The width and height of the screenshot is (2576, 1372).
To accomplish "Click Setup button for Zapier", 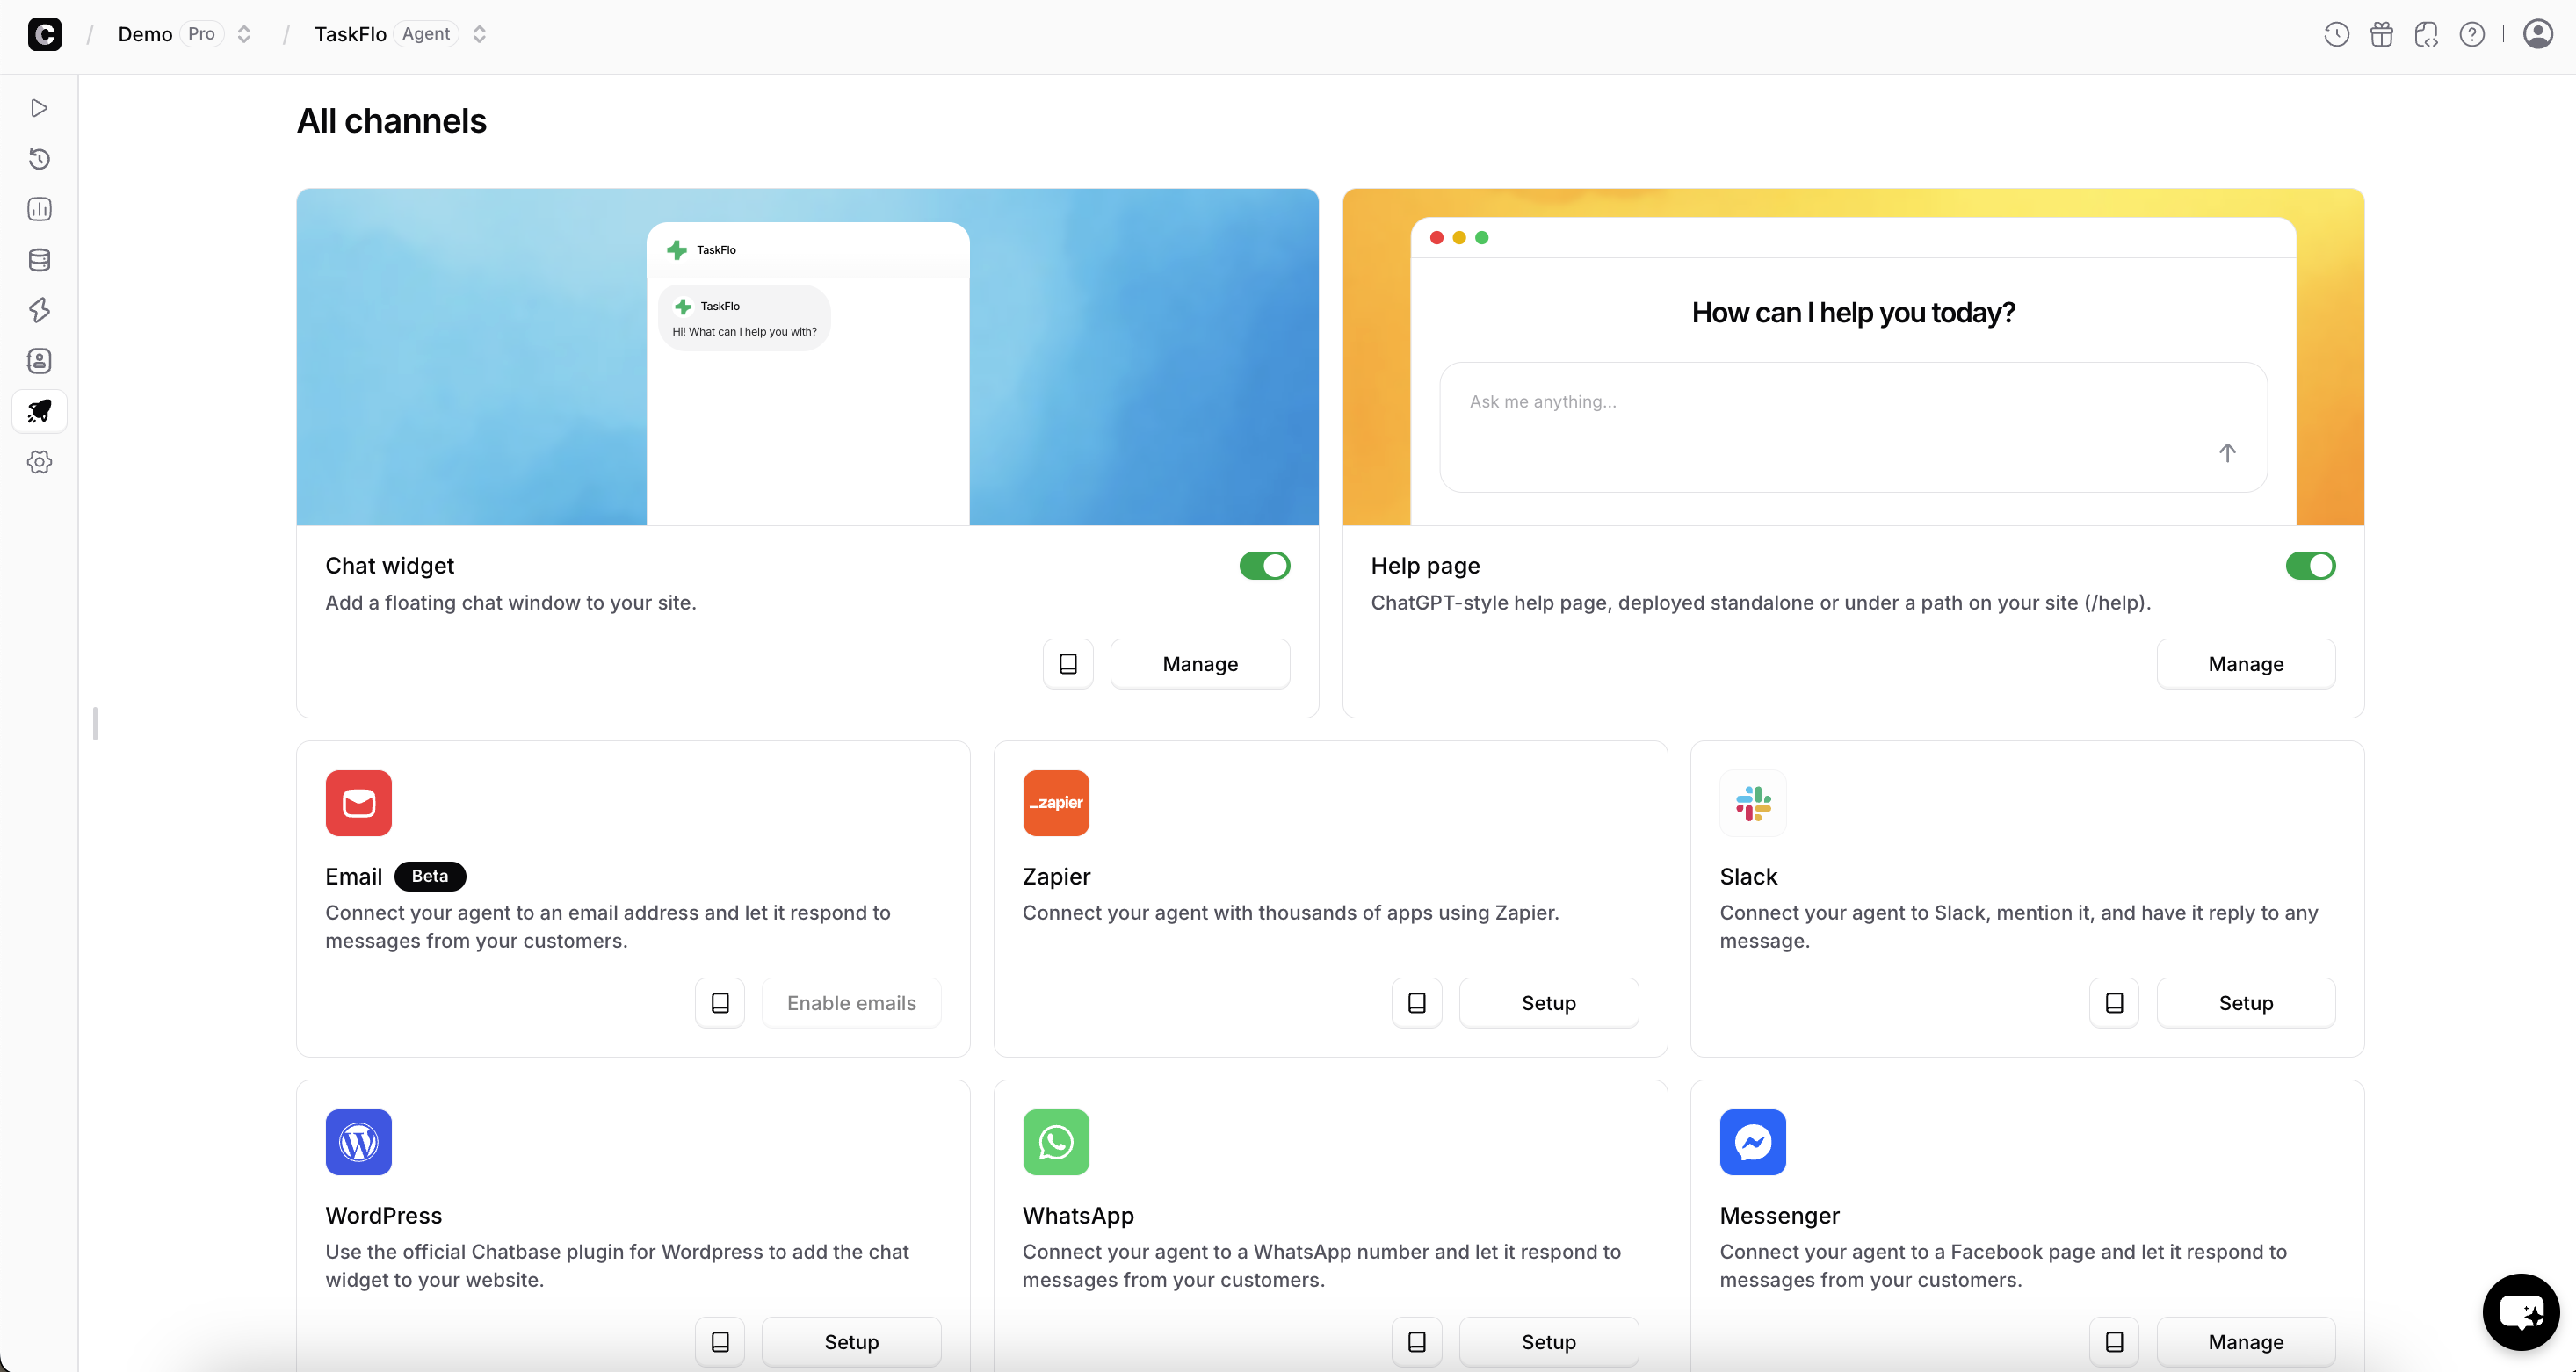I will pos(1547,1003).
